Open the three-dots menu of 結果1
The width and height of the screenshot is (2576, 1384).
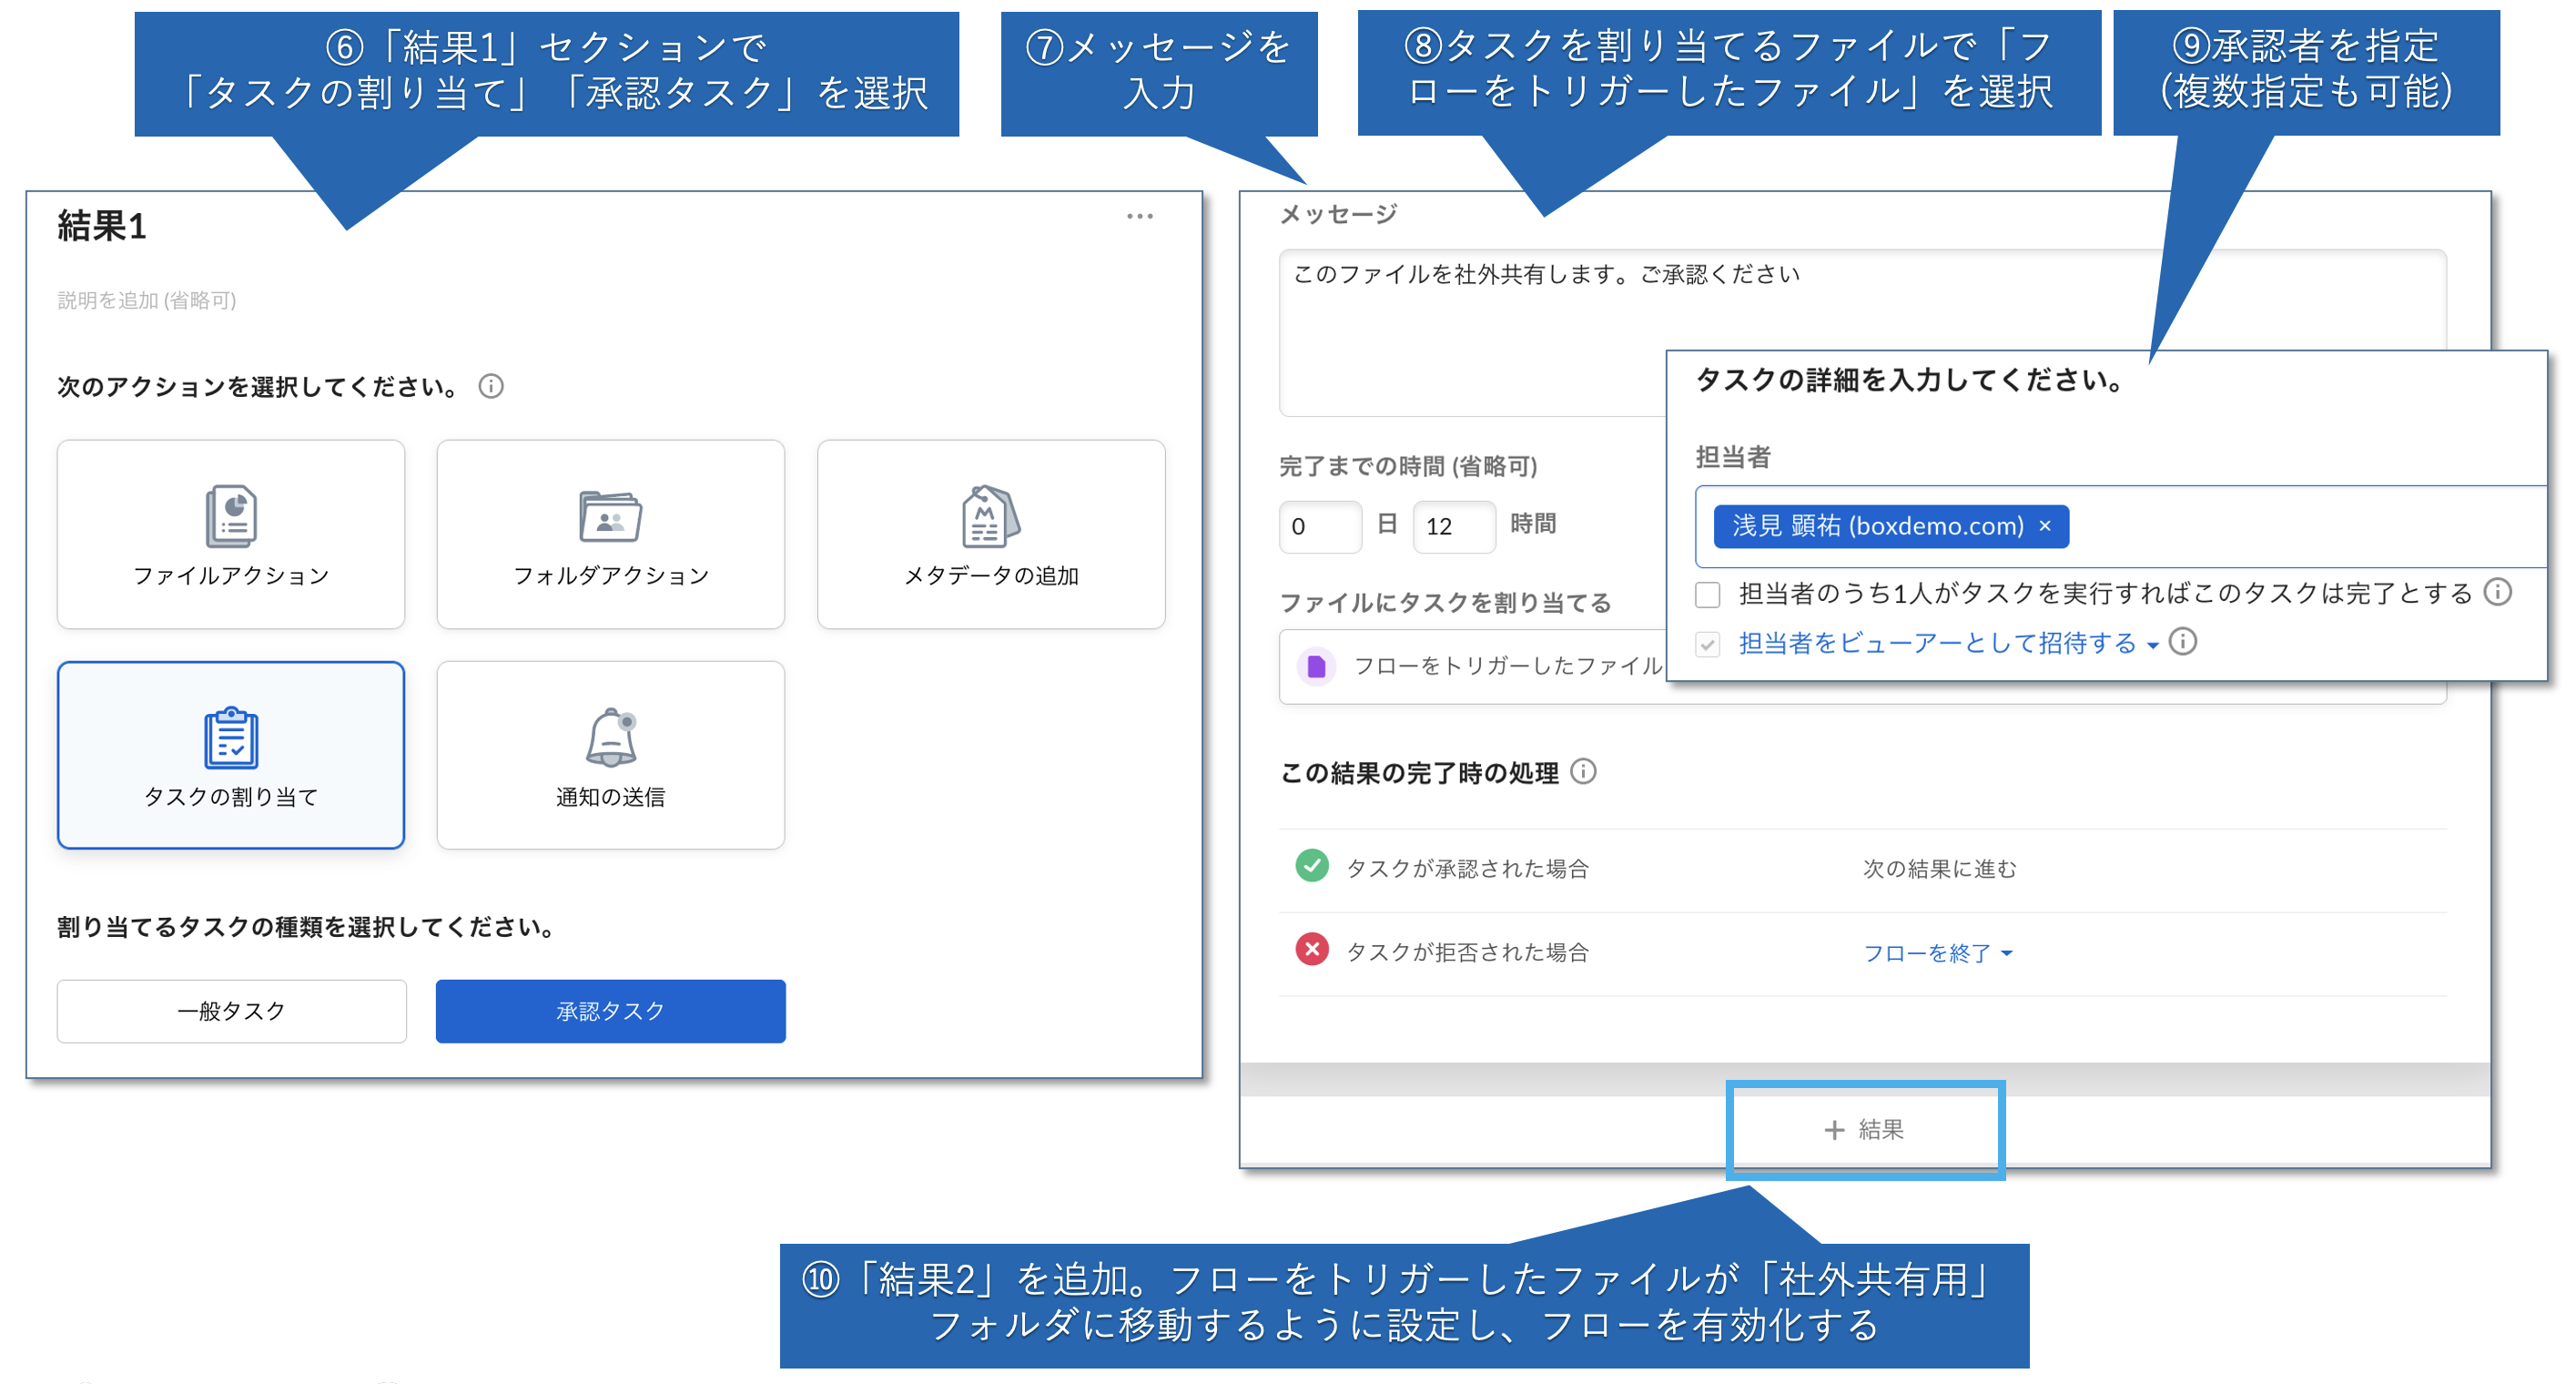1140,216
